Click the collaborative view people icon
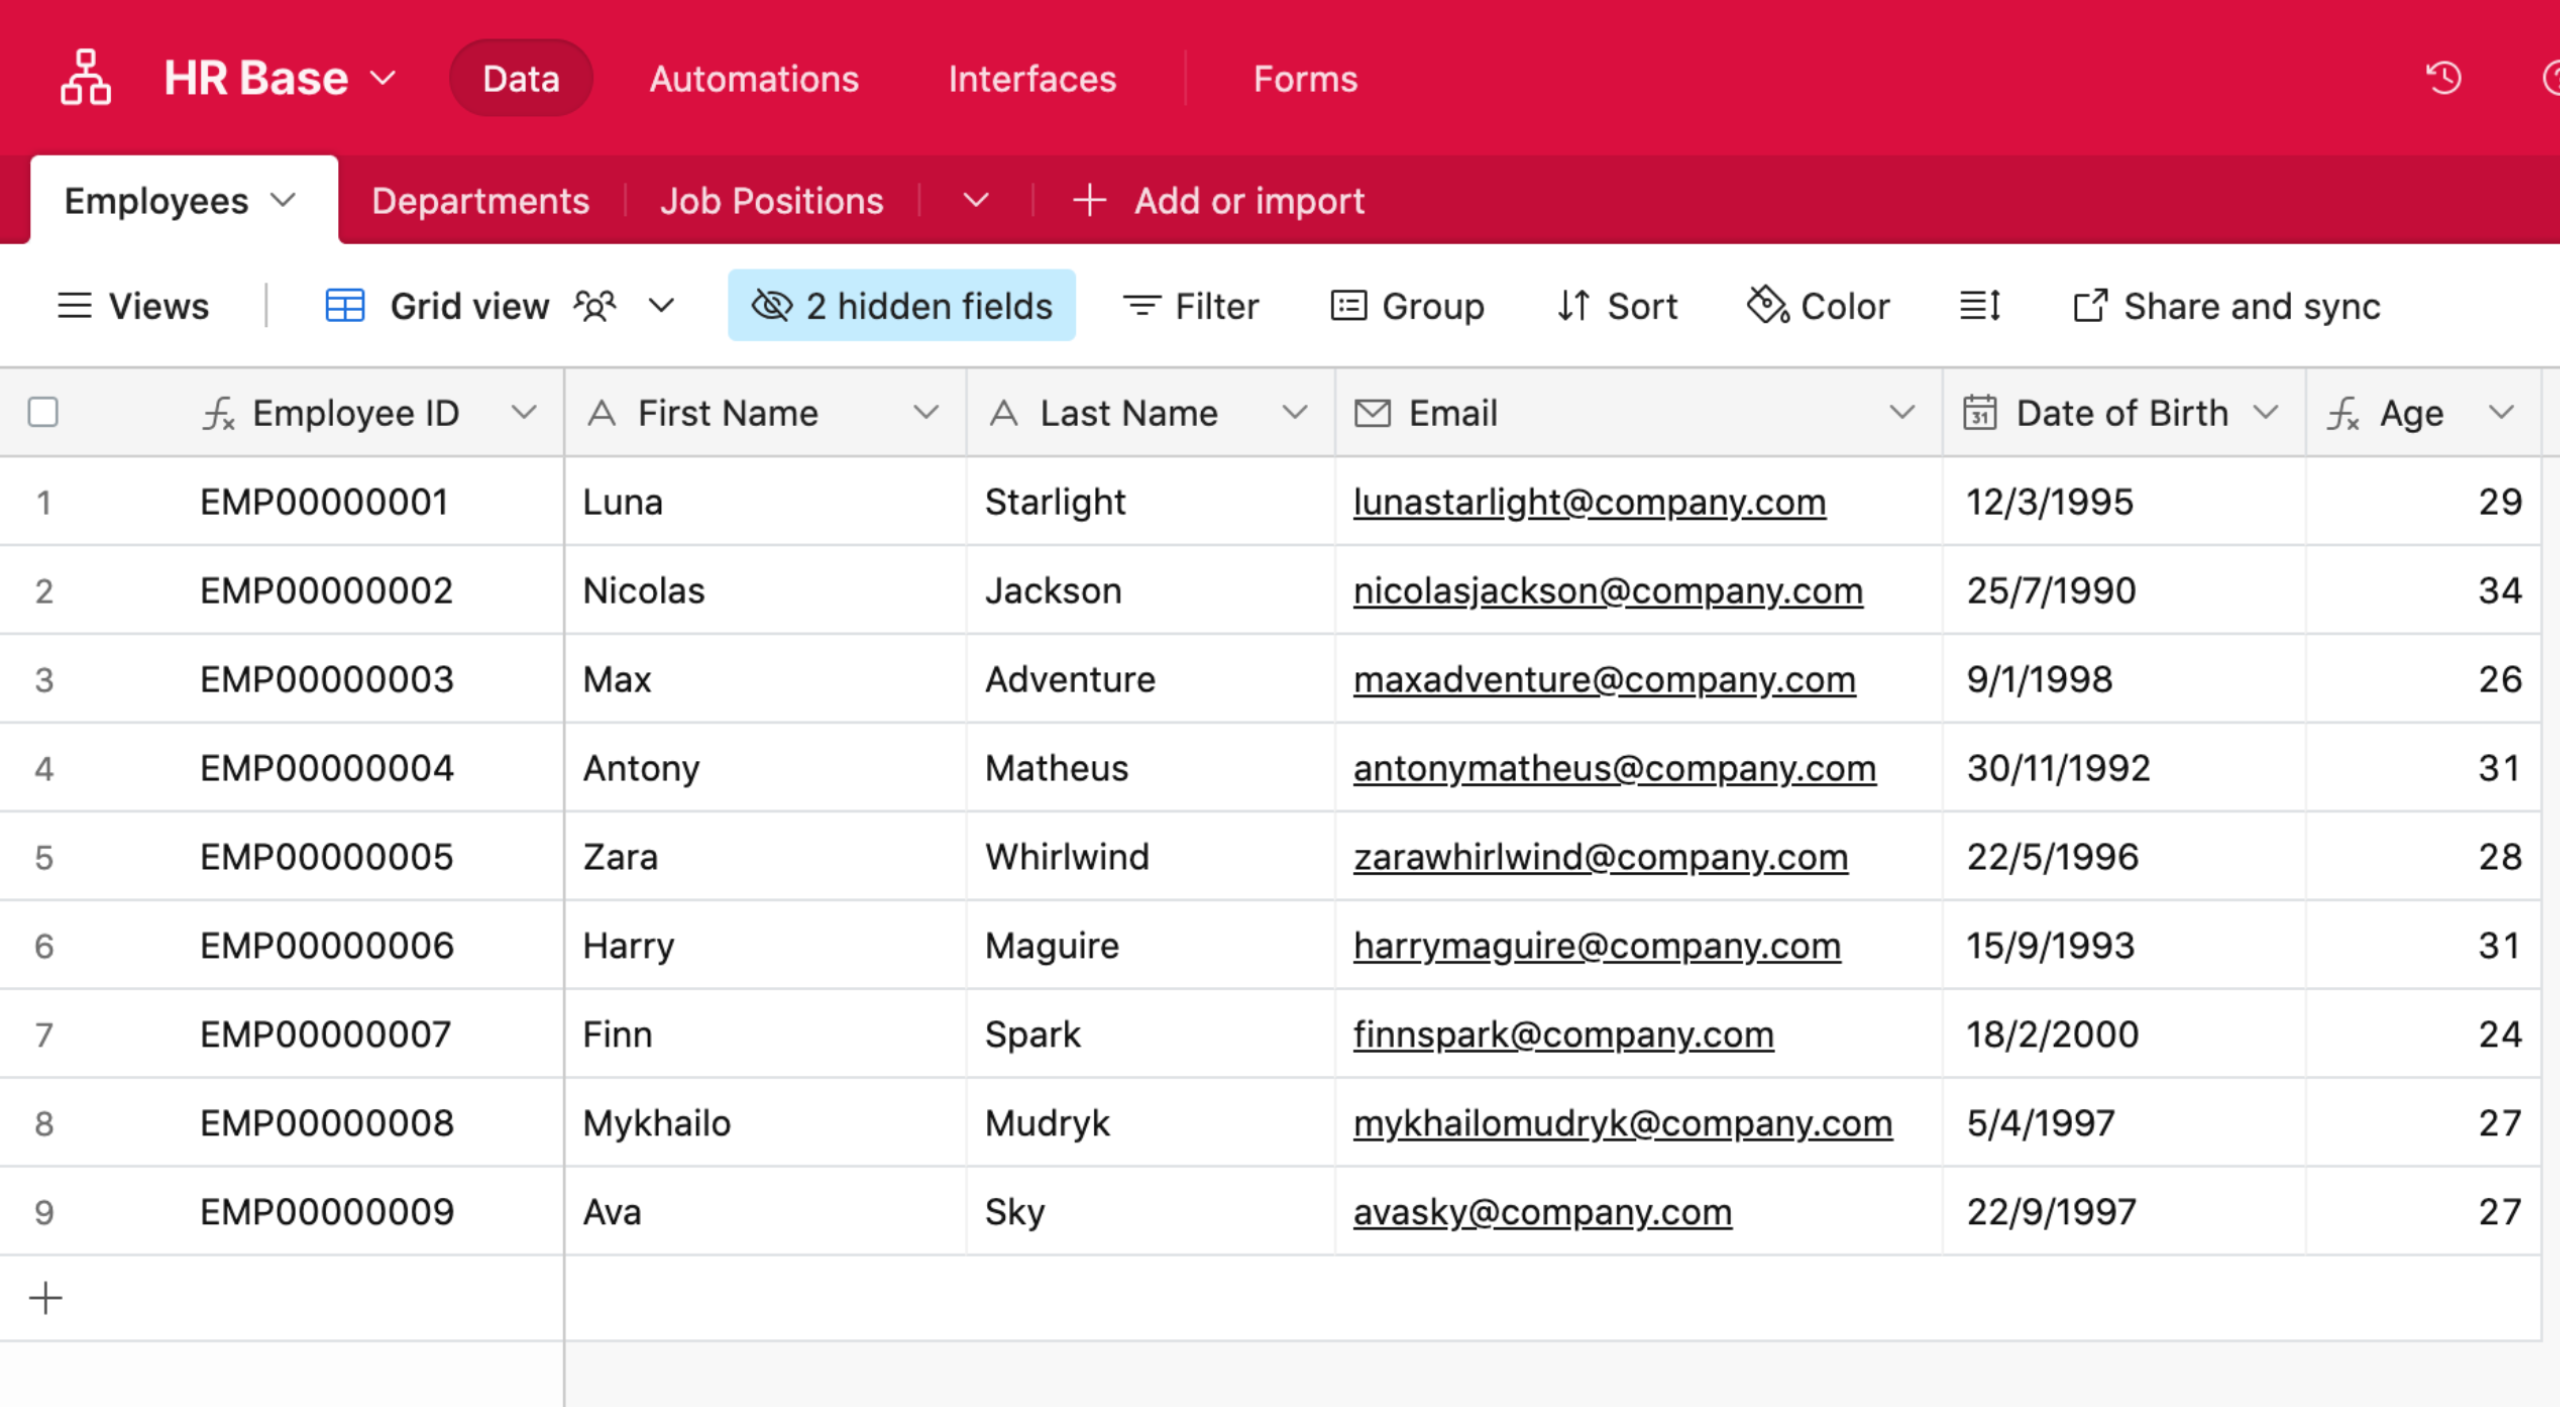2560x1407 pixels. tap(595, 306)
